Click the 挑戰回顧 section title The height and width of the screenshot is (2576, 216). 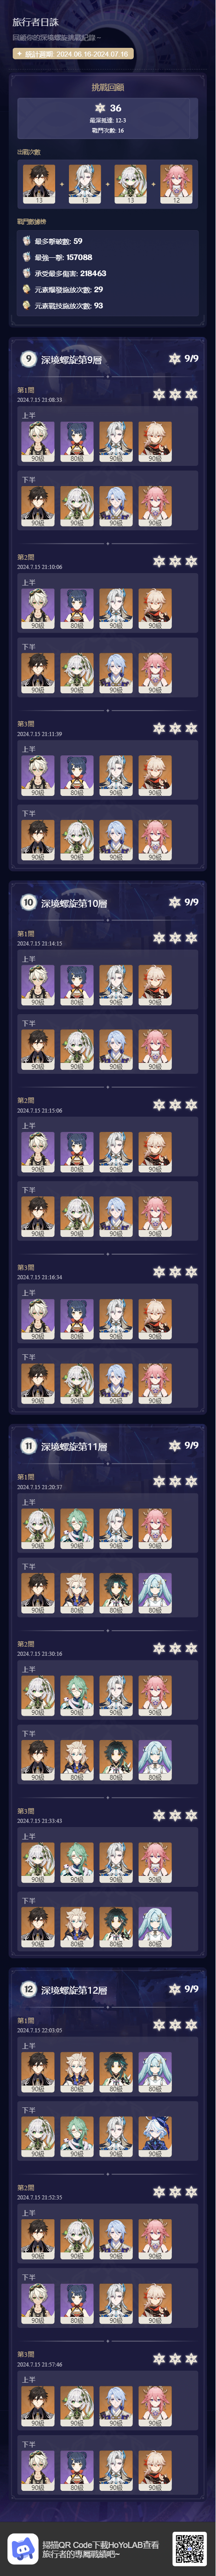pyautogui.click(x=108, y=88)
